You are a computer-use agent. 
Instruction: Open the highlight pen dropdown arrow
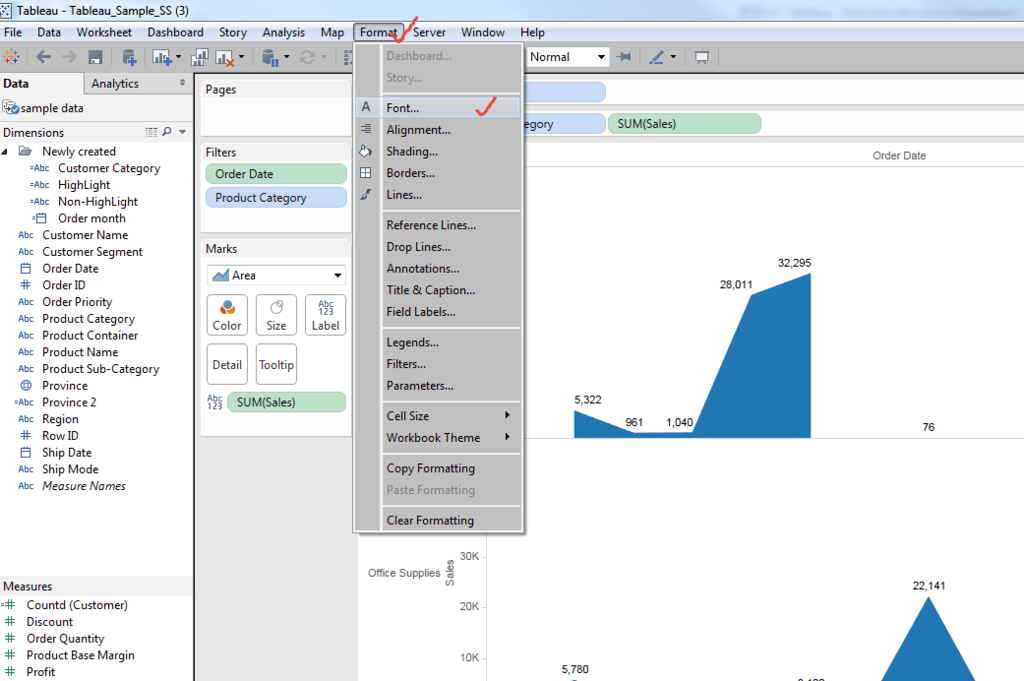pos(673,57)
